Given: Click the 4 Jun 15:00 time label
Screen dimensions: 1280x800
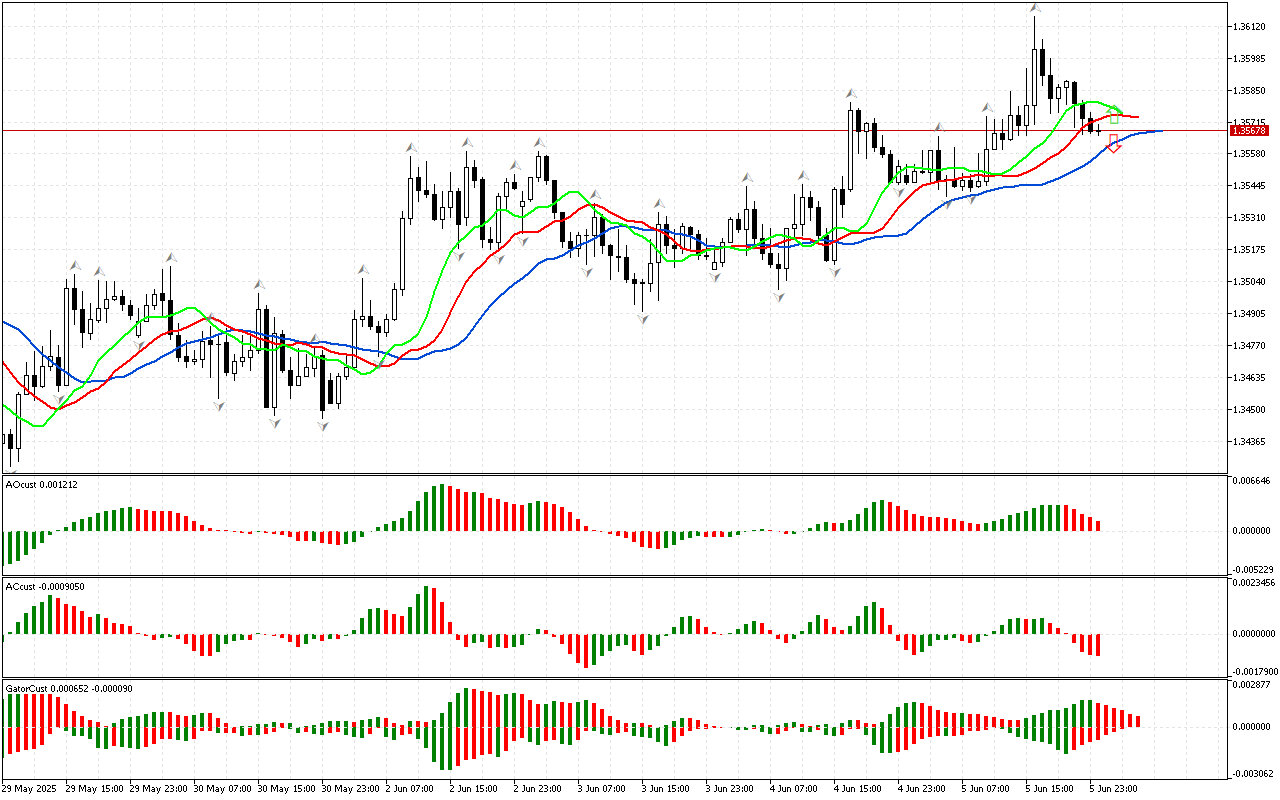Looking at the screenshot, I should (857, 789).
